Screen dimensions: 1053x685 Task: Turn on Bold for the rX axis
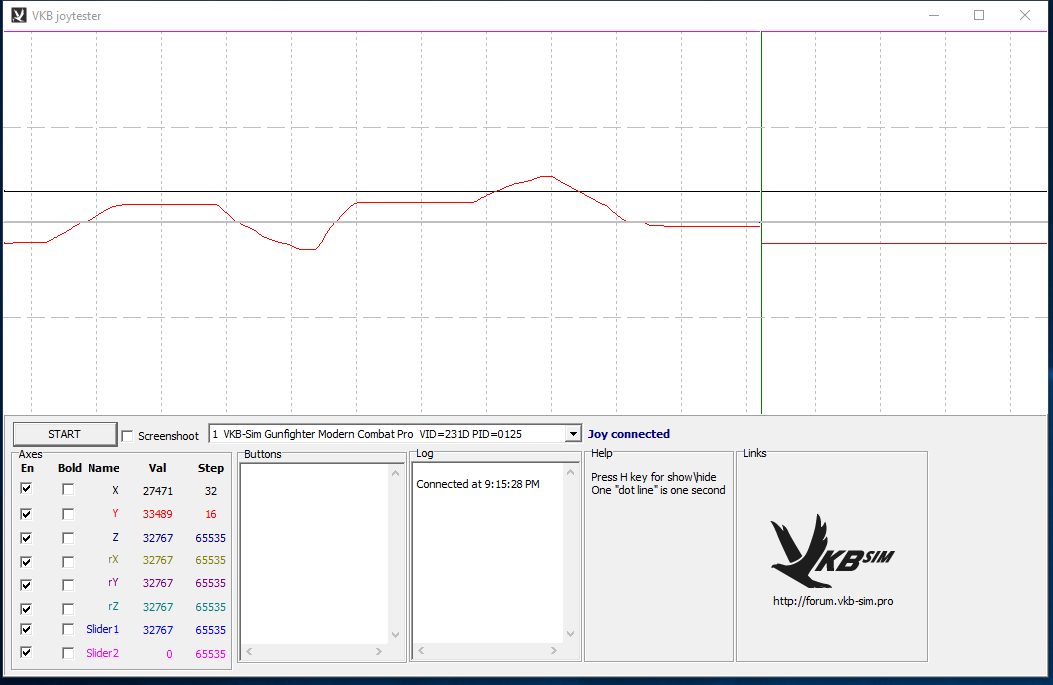click(68, 561)
